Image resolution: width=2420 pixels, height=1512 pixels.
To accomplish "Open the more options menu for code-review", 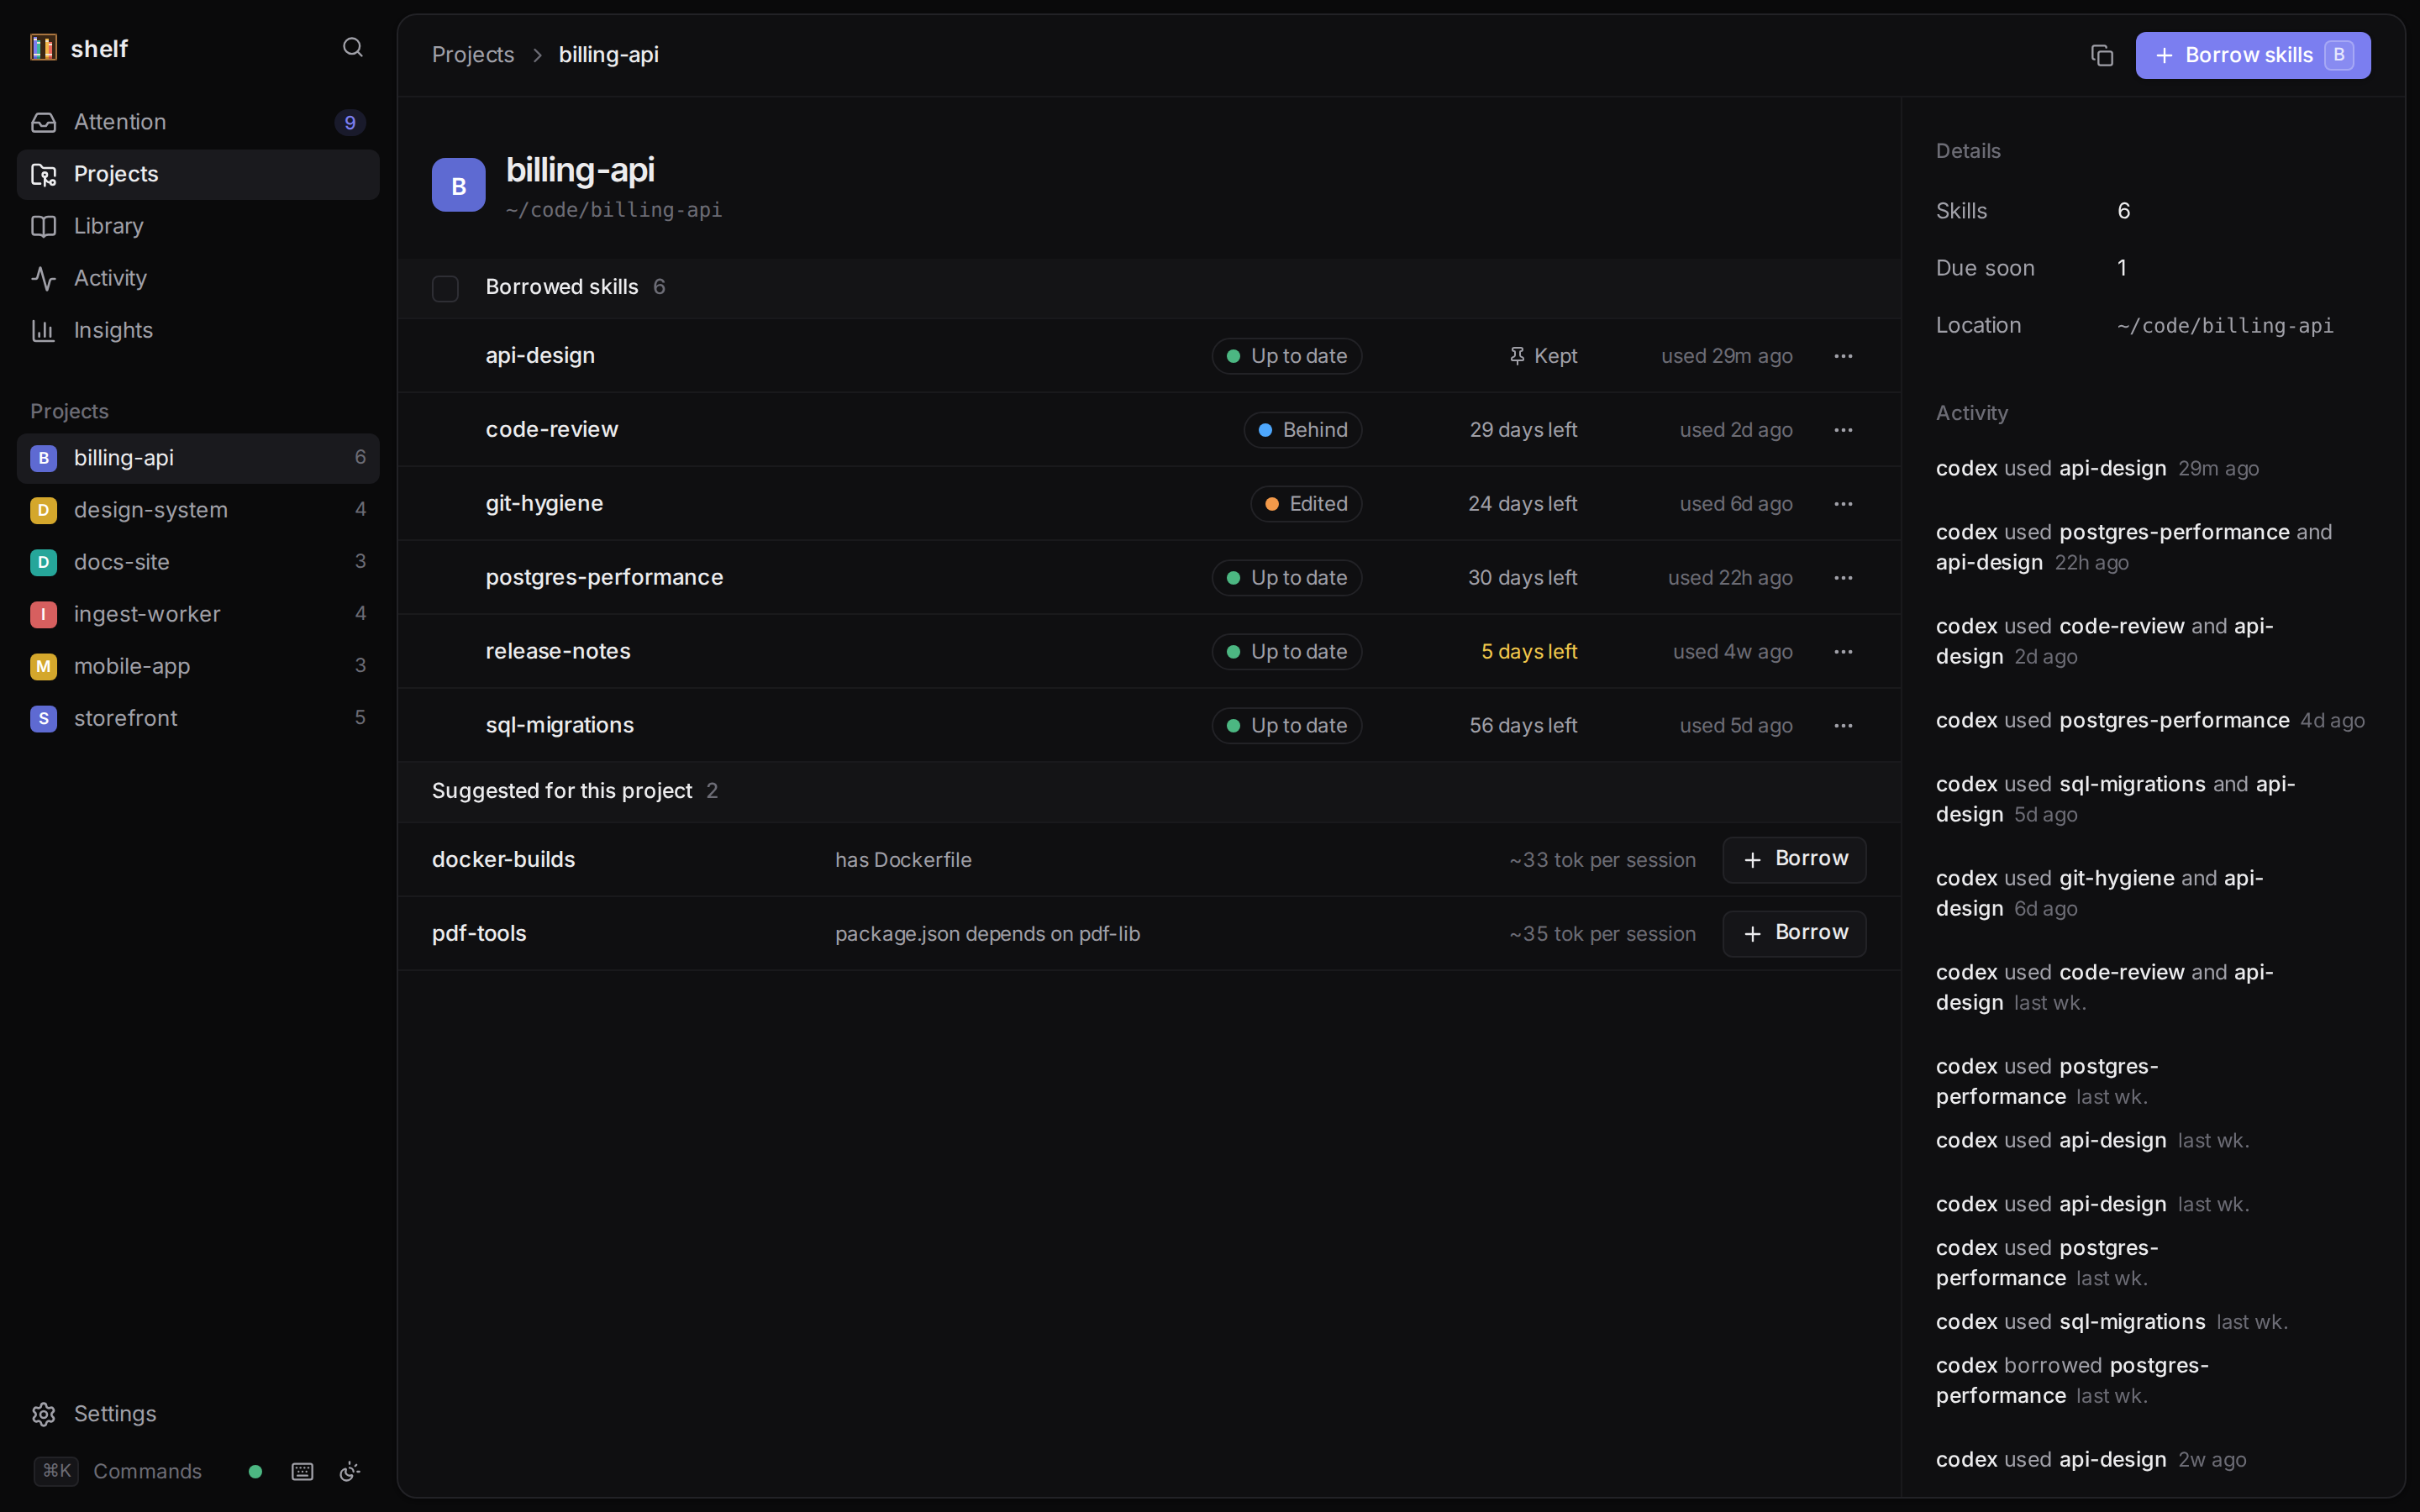I will [1843, 430].
